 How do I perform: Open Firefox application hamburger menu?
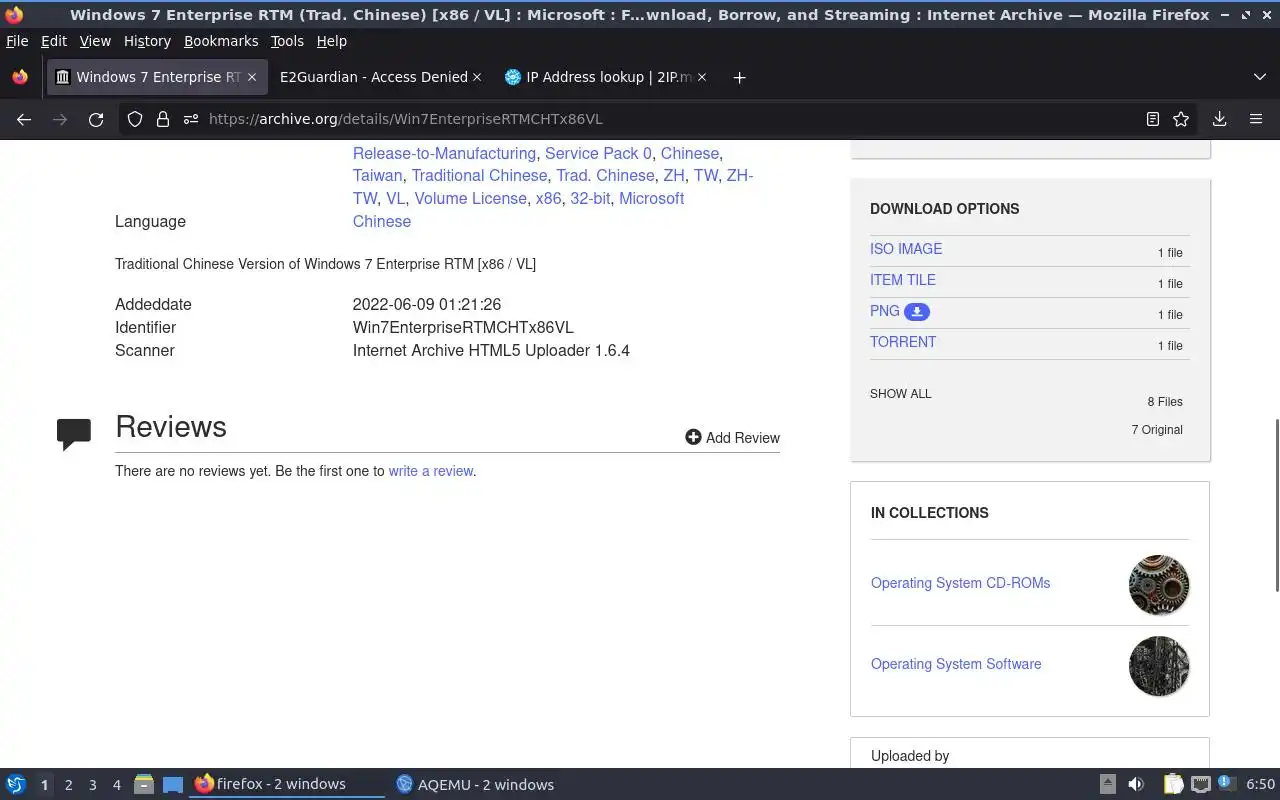[x=1256, y=119]
